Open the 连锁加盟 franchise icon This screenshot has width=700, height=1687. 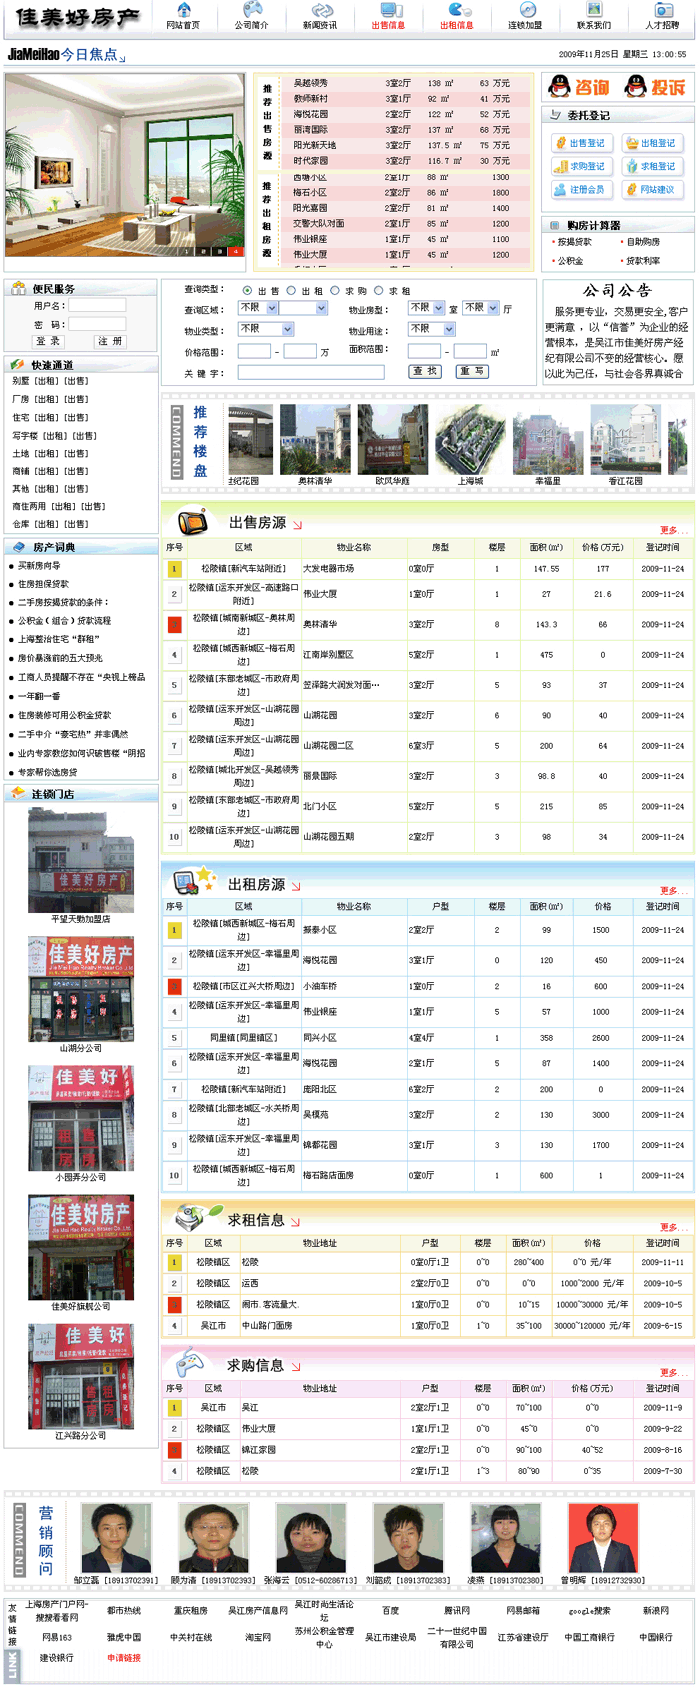[525, 10]
